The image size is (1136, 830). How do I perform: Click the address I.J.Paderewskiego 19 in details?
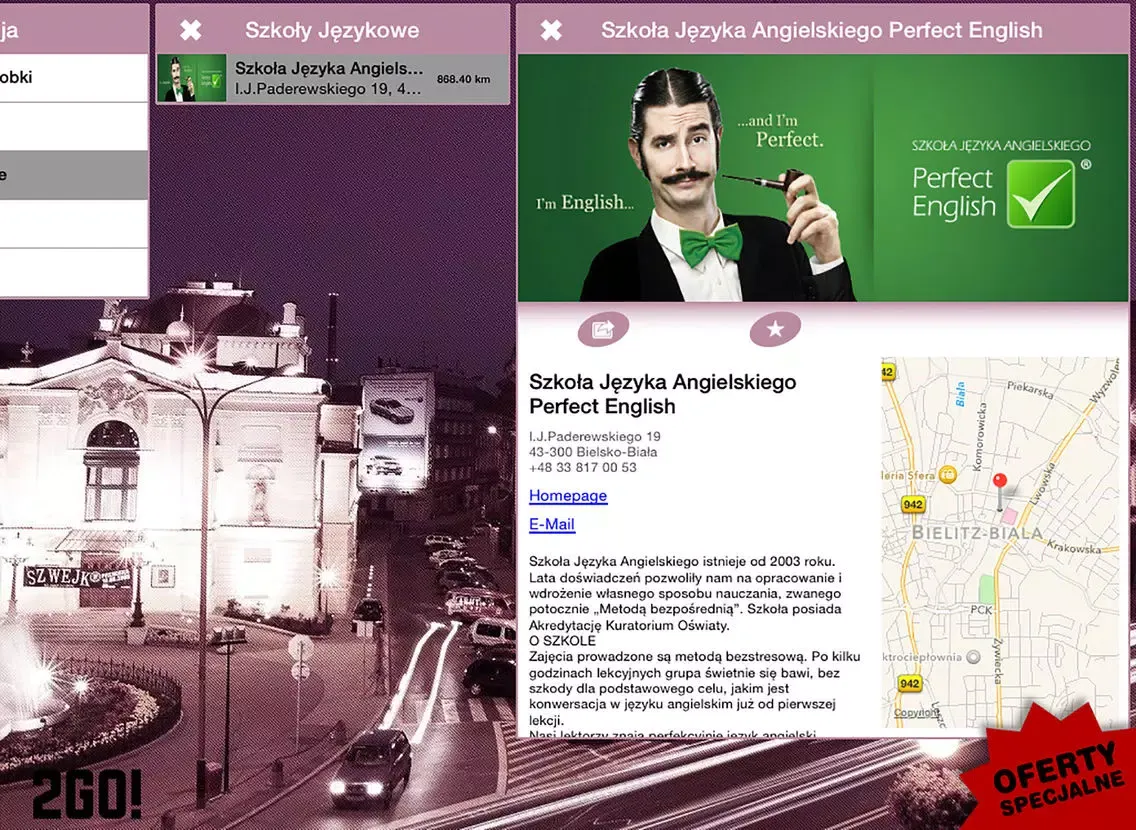595,437
